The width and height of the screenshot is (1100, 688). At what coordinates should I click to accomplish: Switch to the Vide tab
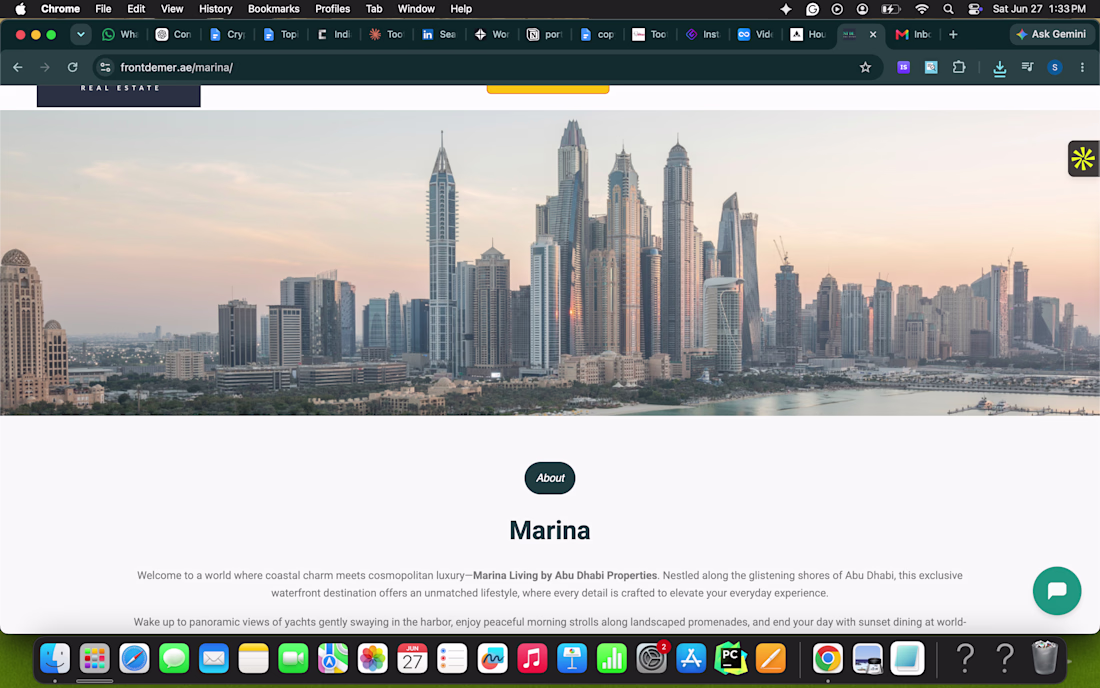pos(756,34)
